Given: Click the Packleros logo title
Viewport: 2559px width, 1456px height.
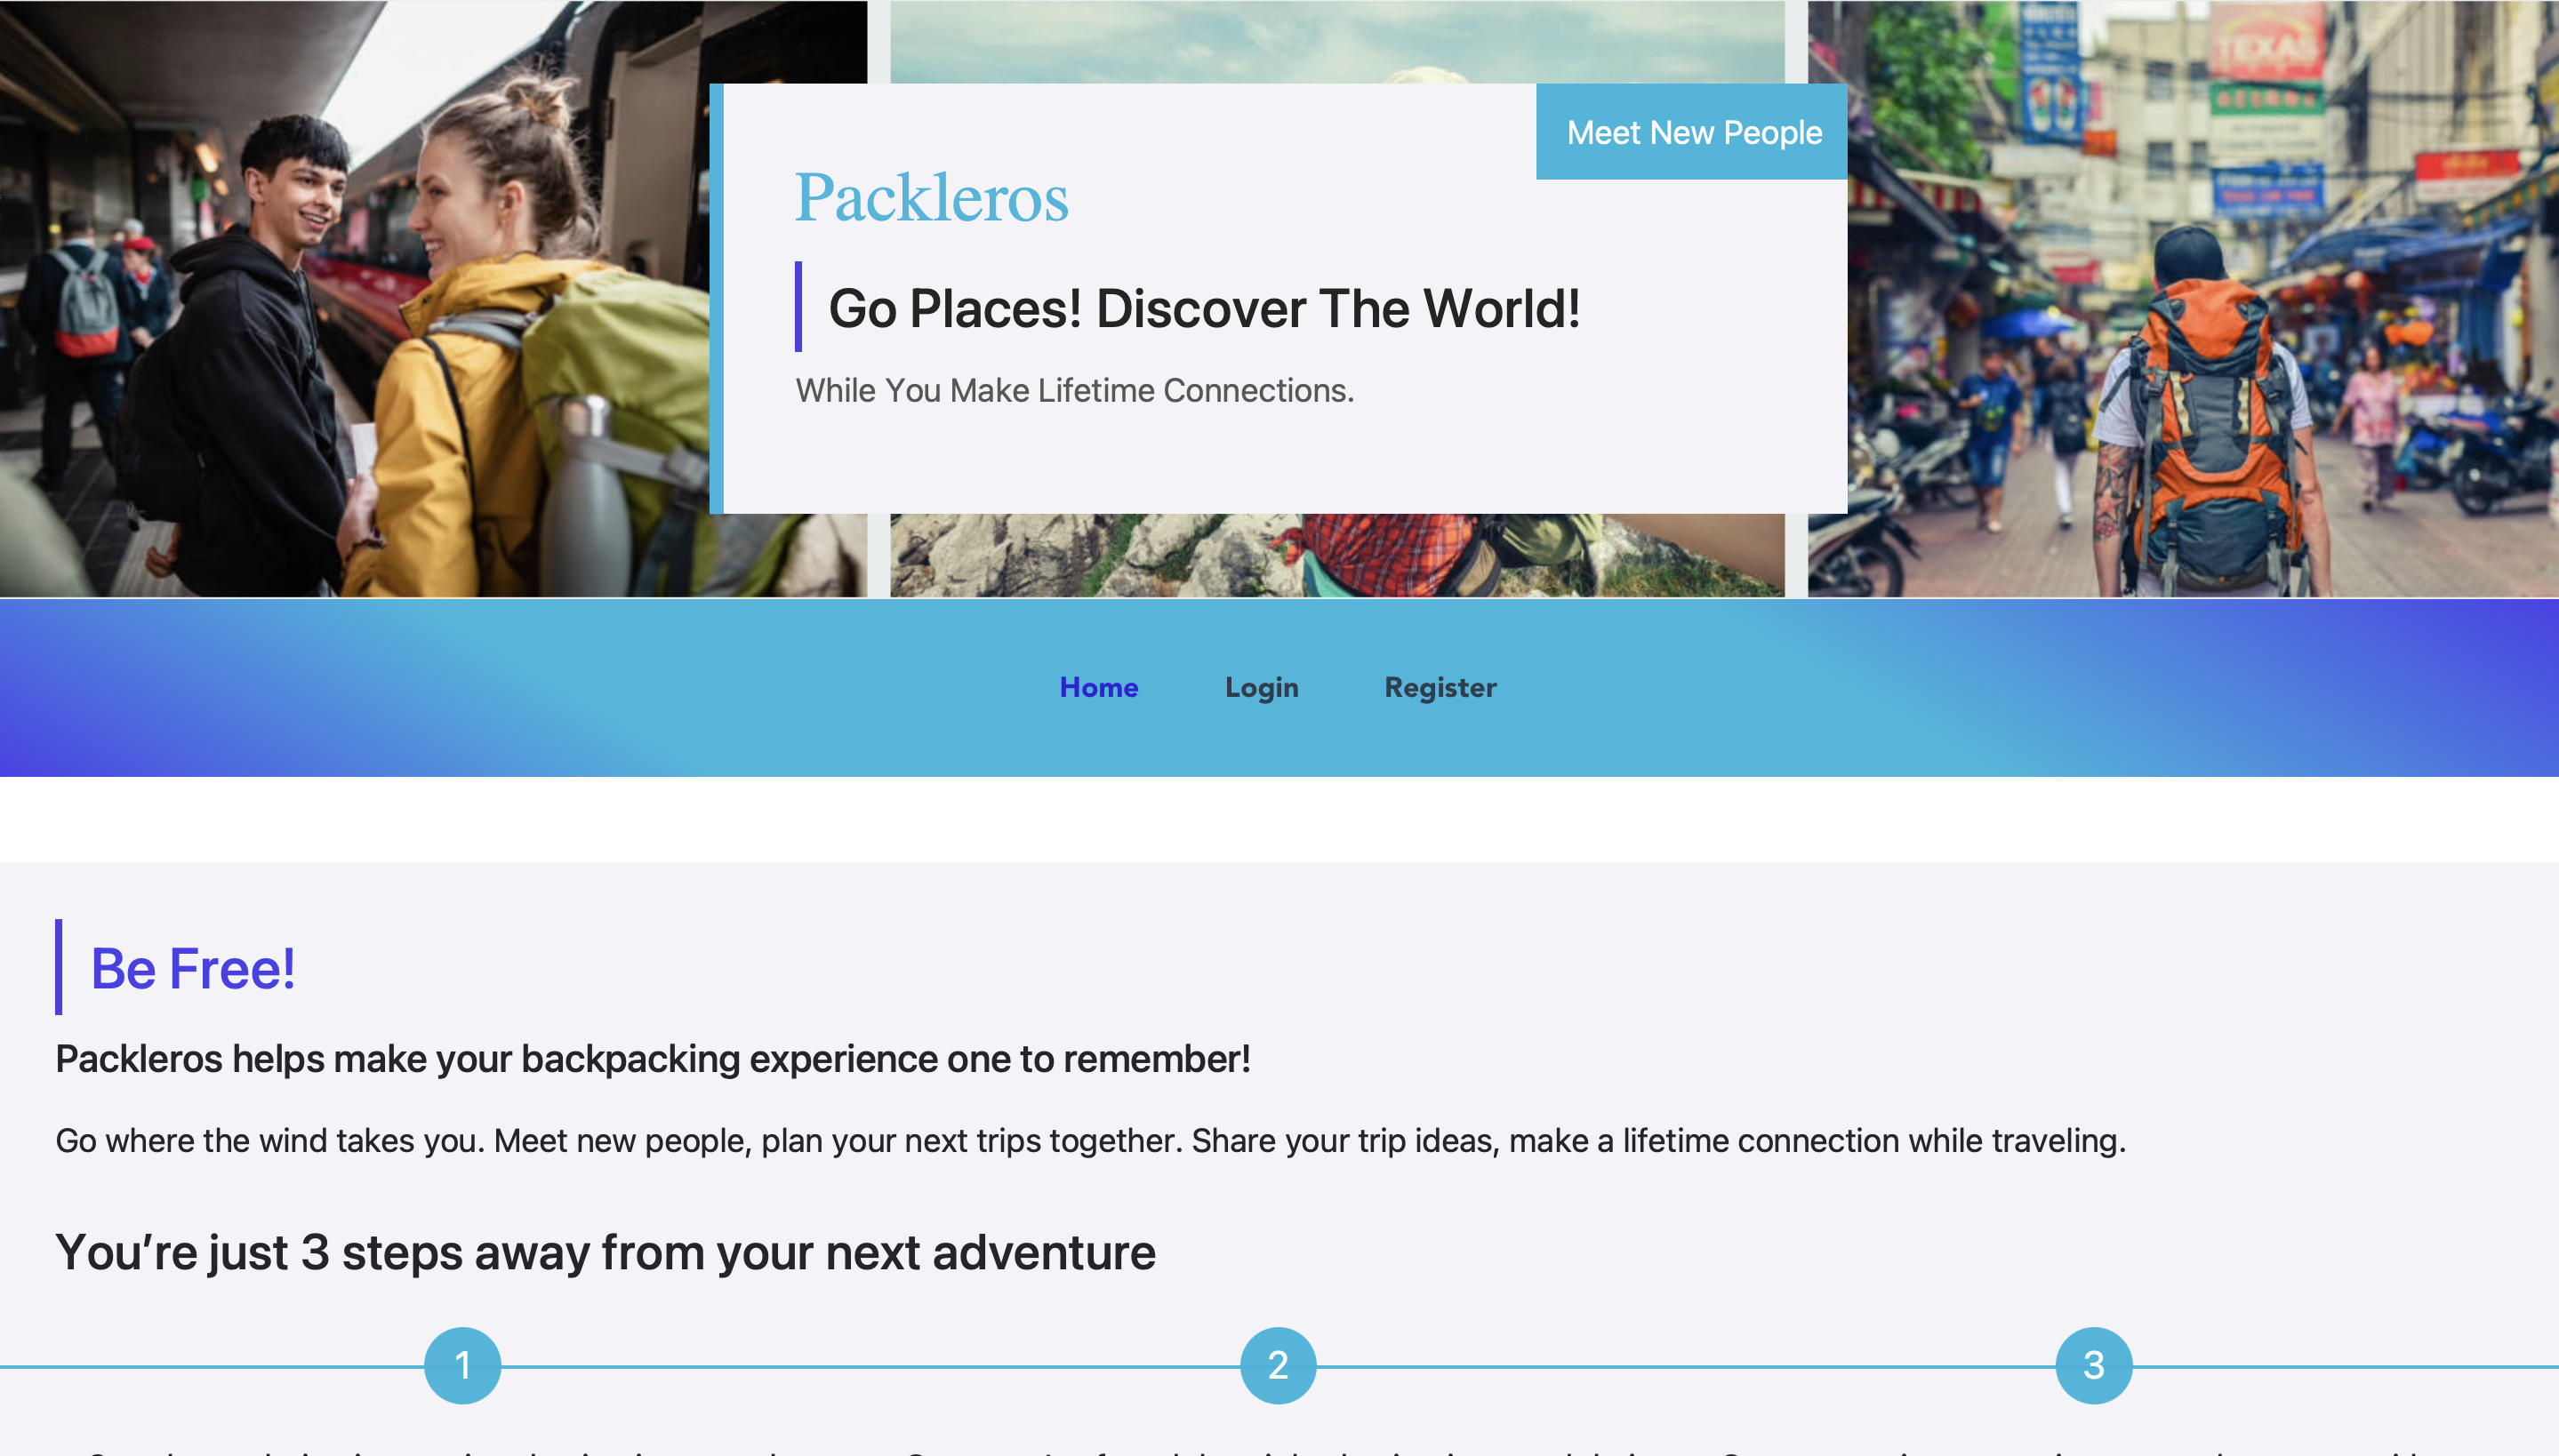Looking at the screenshot, I should click(x=932, y=197).
